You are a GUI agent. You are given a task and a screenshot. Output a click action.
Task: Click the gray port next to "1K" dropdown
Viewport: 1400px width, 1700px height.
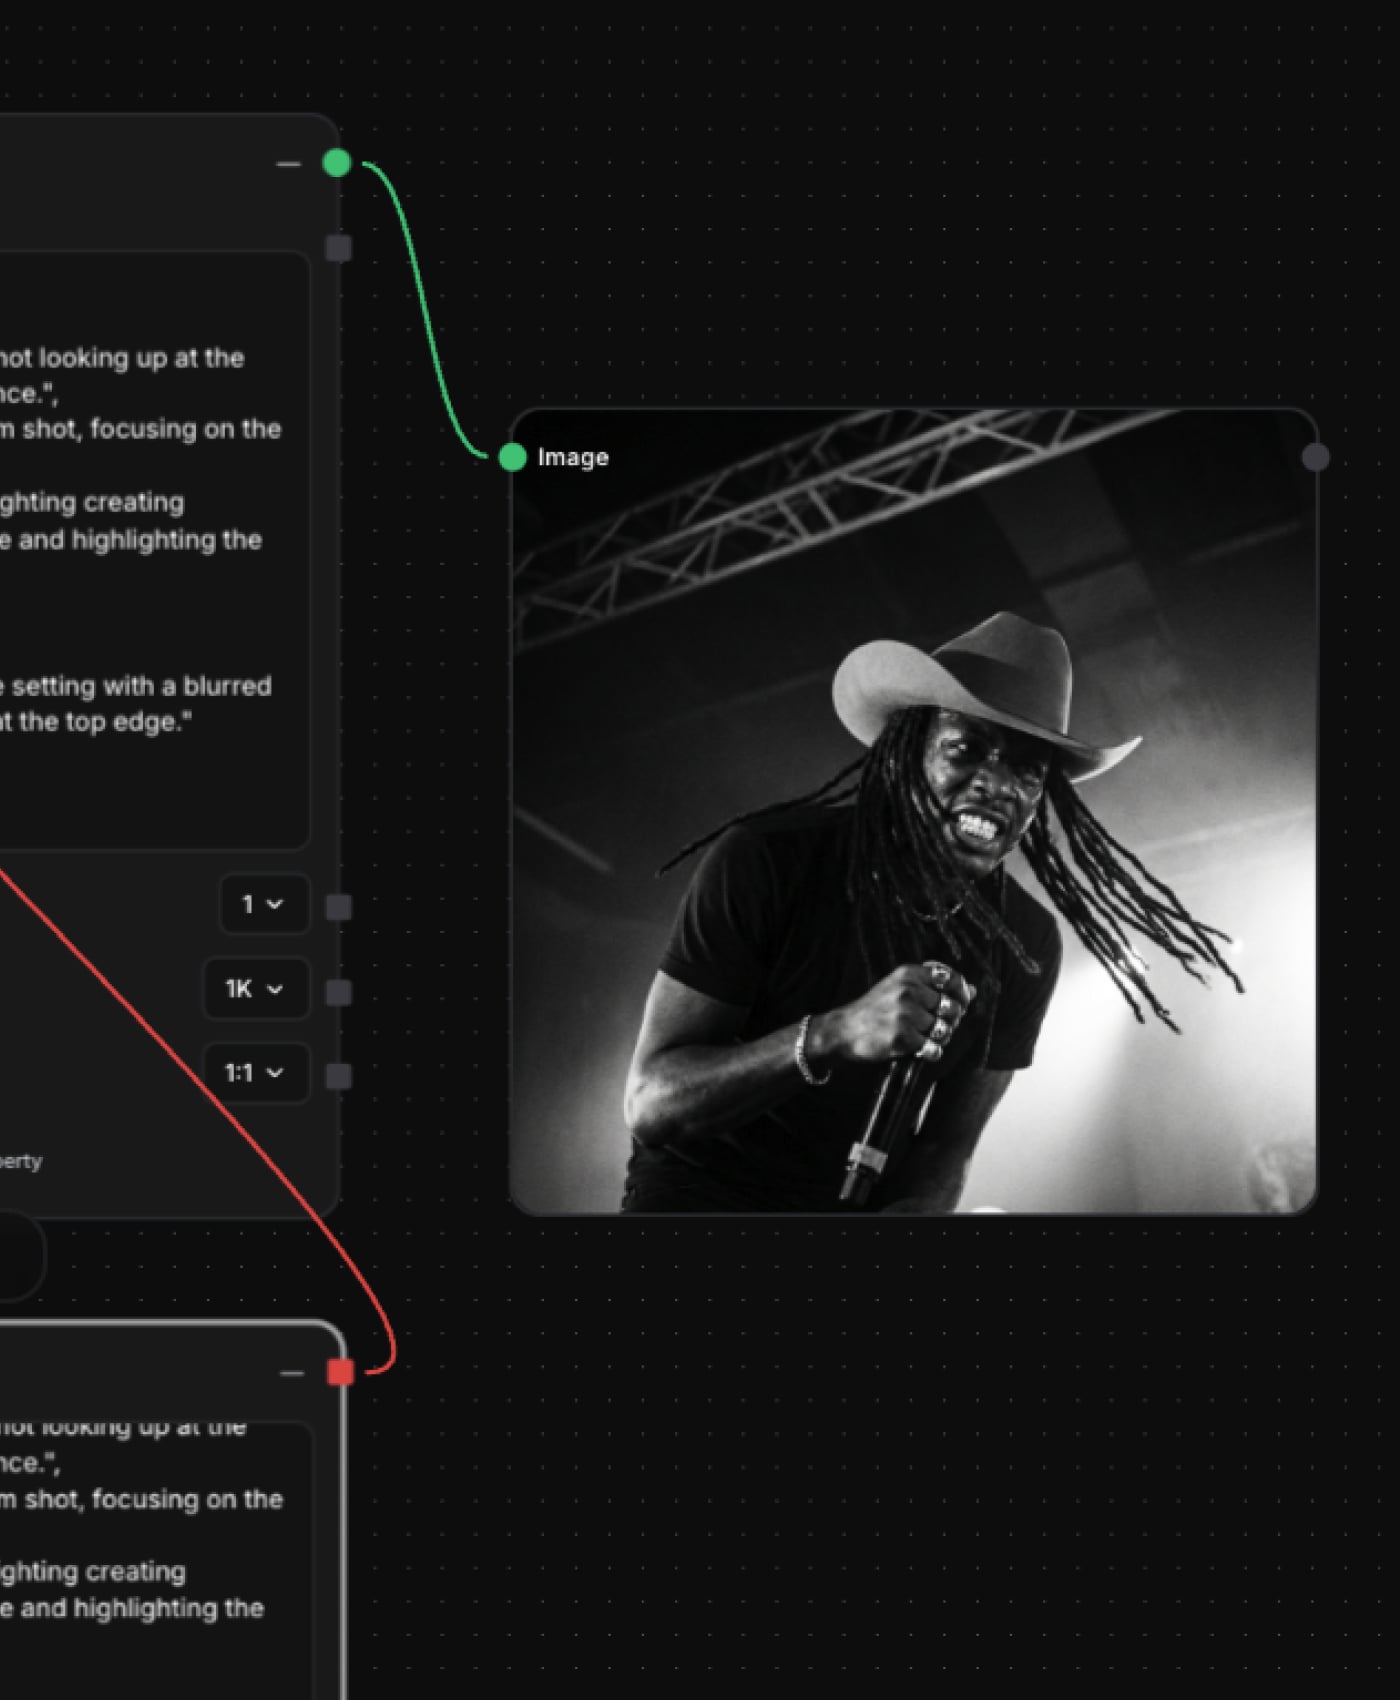click(x=339, y=992)
